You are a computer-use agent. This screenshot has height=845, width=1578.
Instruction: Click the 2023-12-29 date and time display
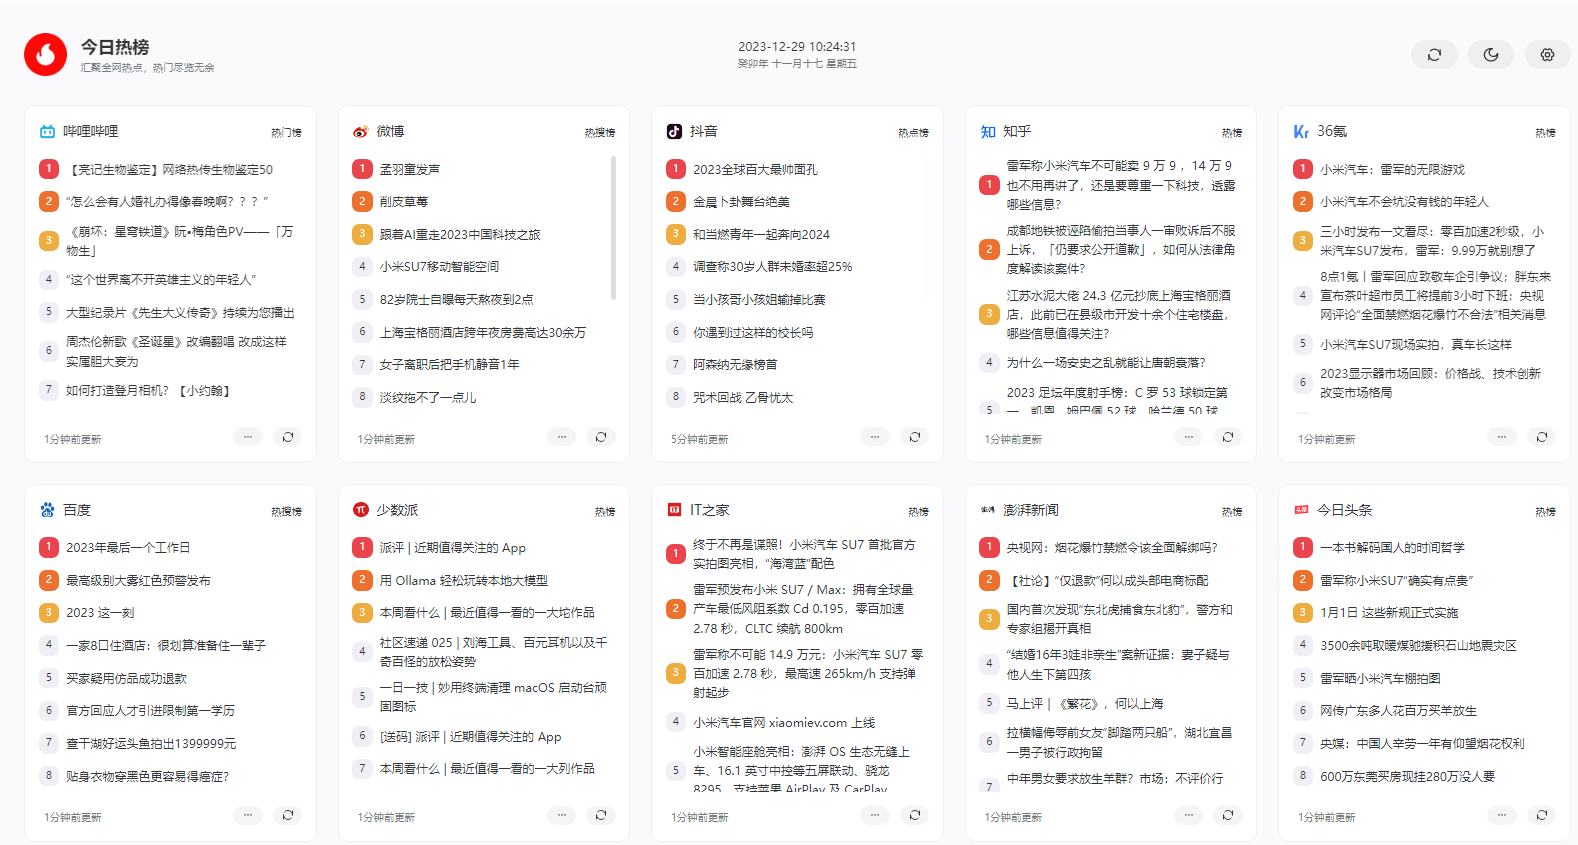click(x=797, y=47)
